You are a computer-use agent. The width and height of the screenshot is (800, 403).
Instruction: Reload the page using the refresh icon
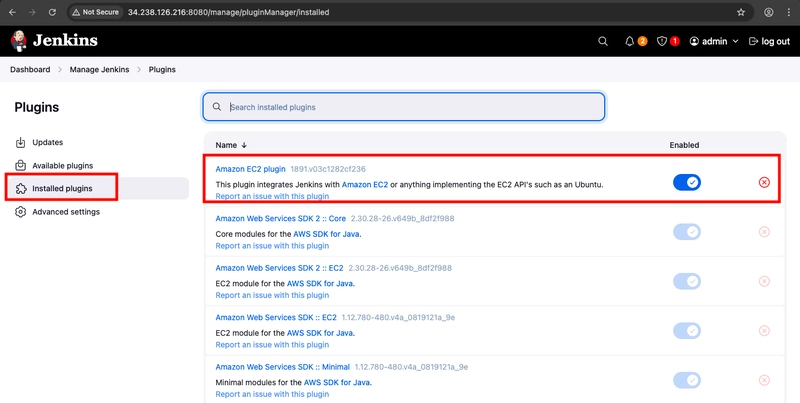[x=52, y=12]
